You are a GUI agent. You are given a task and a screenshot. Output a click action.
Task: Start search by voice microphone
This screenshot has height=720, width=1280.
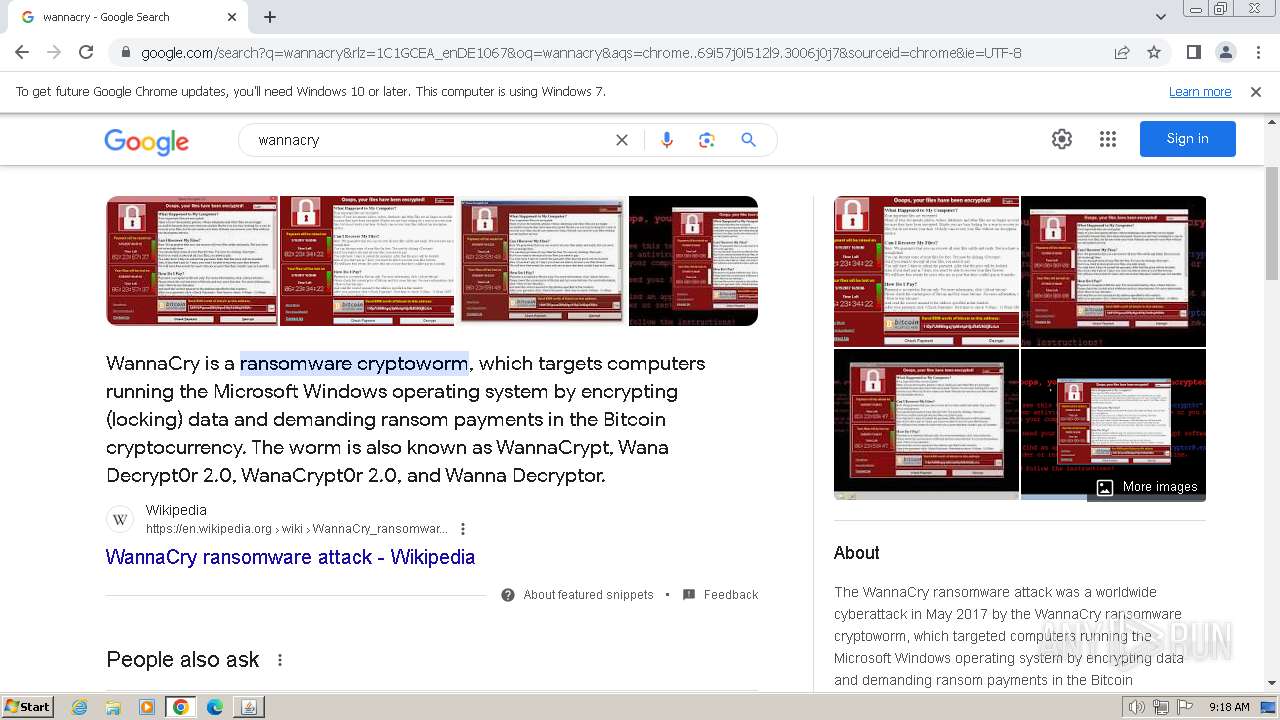pos(667,140)
